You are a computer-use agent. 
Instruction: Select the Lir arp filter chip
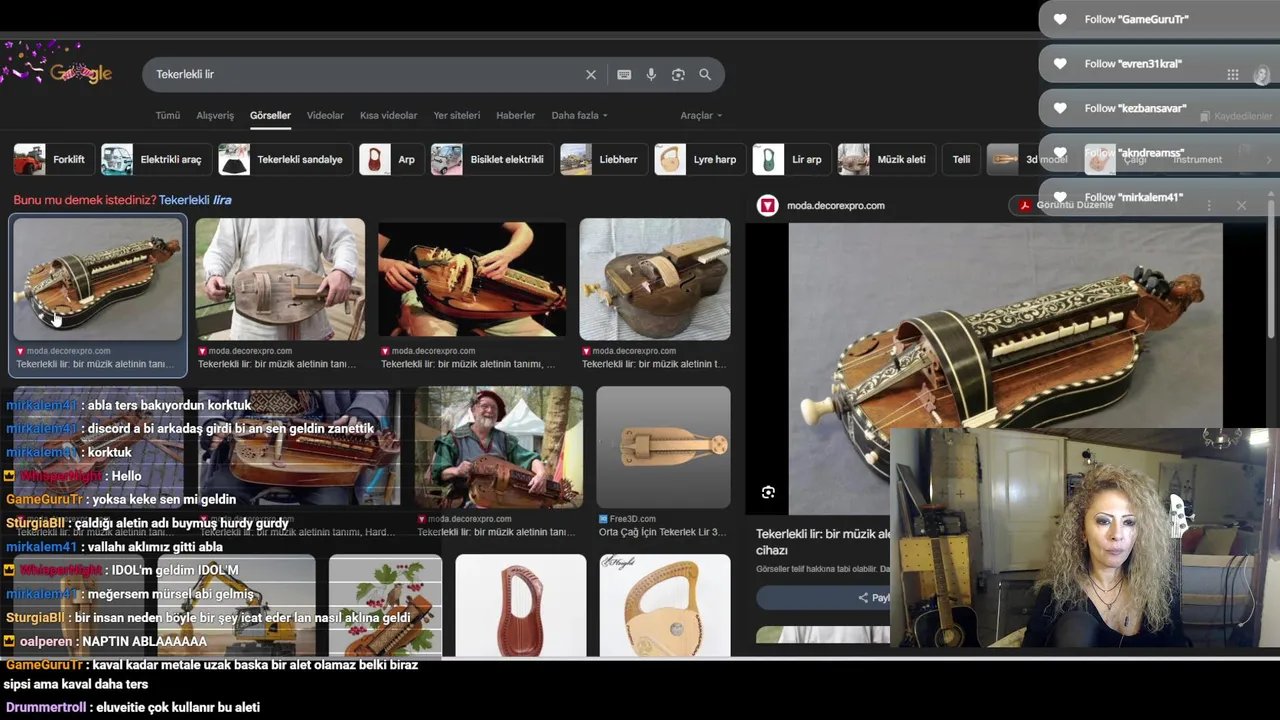pos(790,159)
